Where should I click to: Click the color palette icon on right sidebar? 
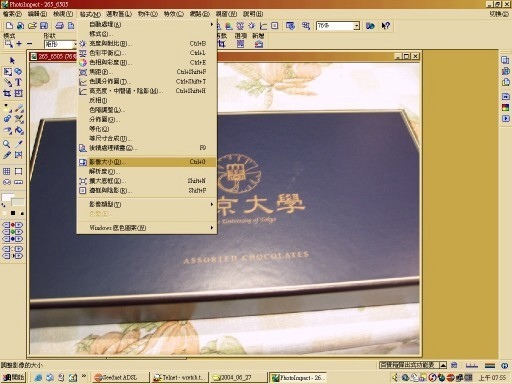click(x=505, y=107)
